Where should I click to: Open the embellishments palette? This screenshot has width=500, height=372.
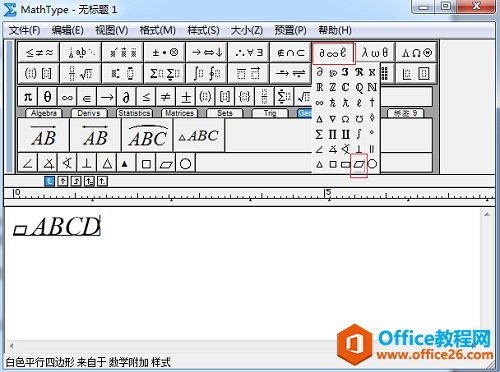click(123, 52)
